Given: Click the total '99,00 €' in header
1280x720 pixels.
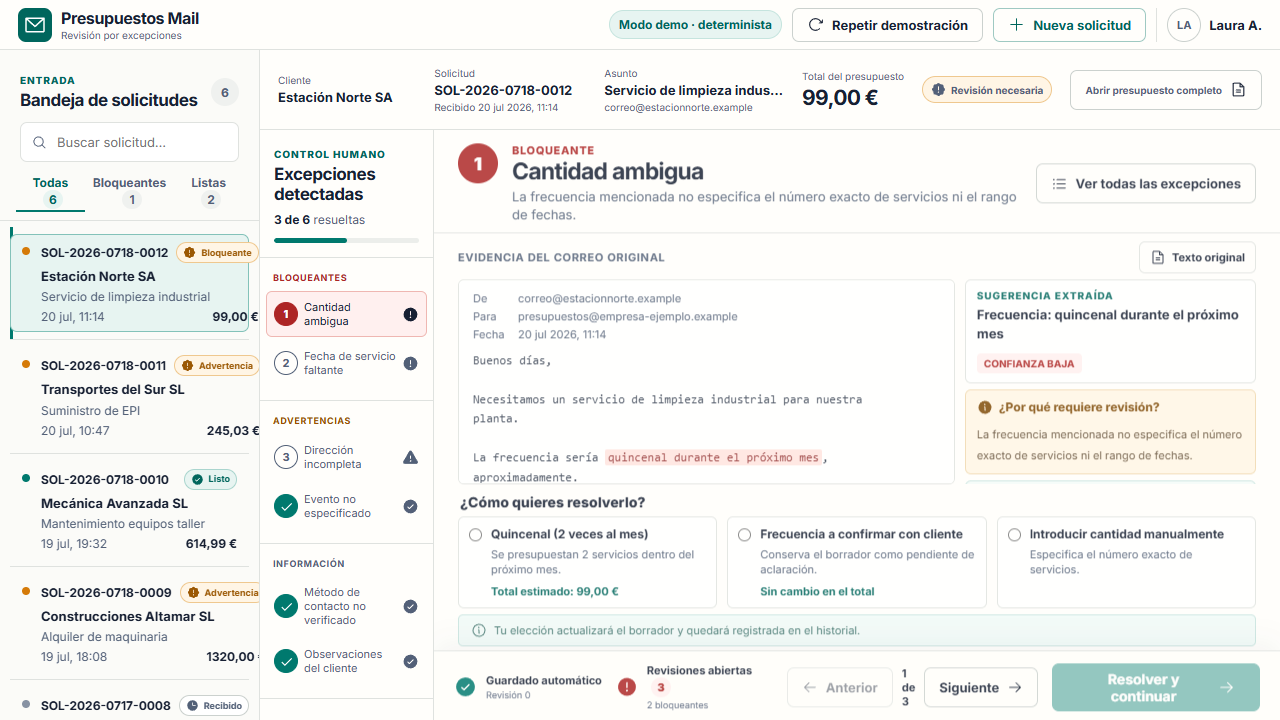Looking at the screenshot, I should coord(840,97).
